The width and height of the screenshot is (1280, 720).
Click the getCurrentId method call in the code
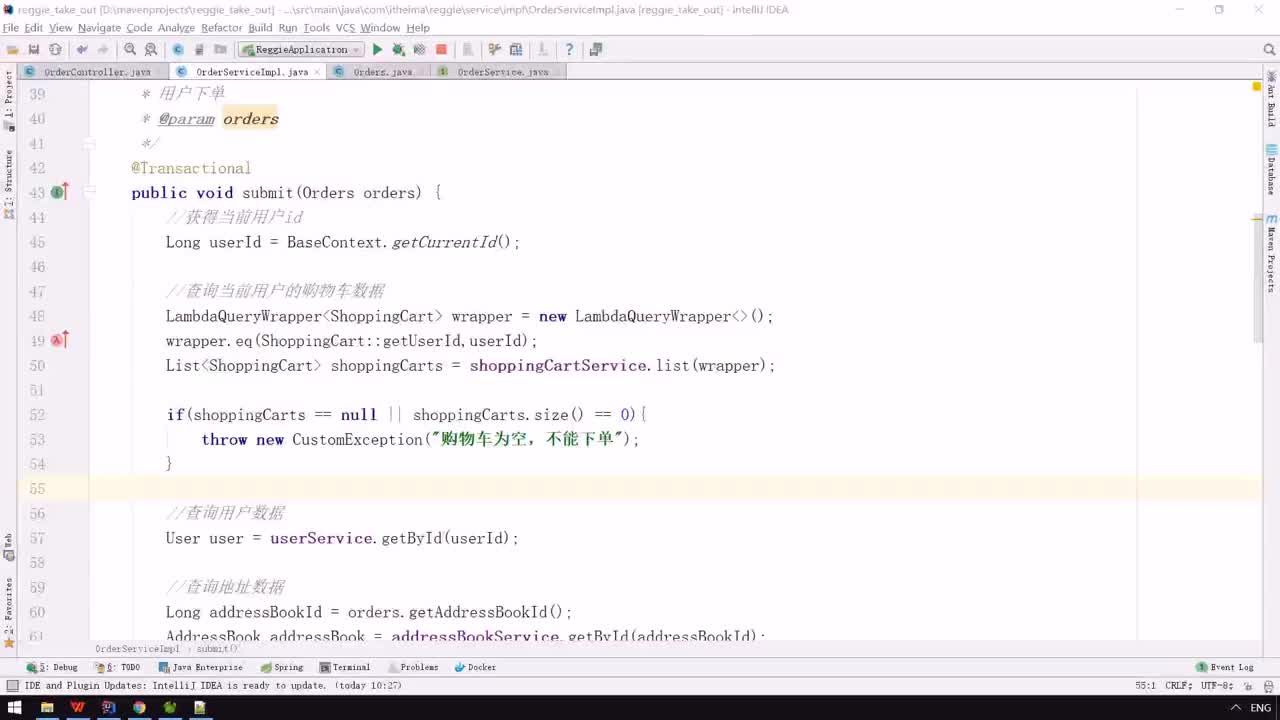tap(444, 242)
